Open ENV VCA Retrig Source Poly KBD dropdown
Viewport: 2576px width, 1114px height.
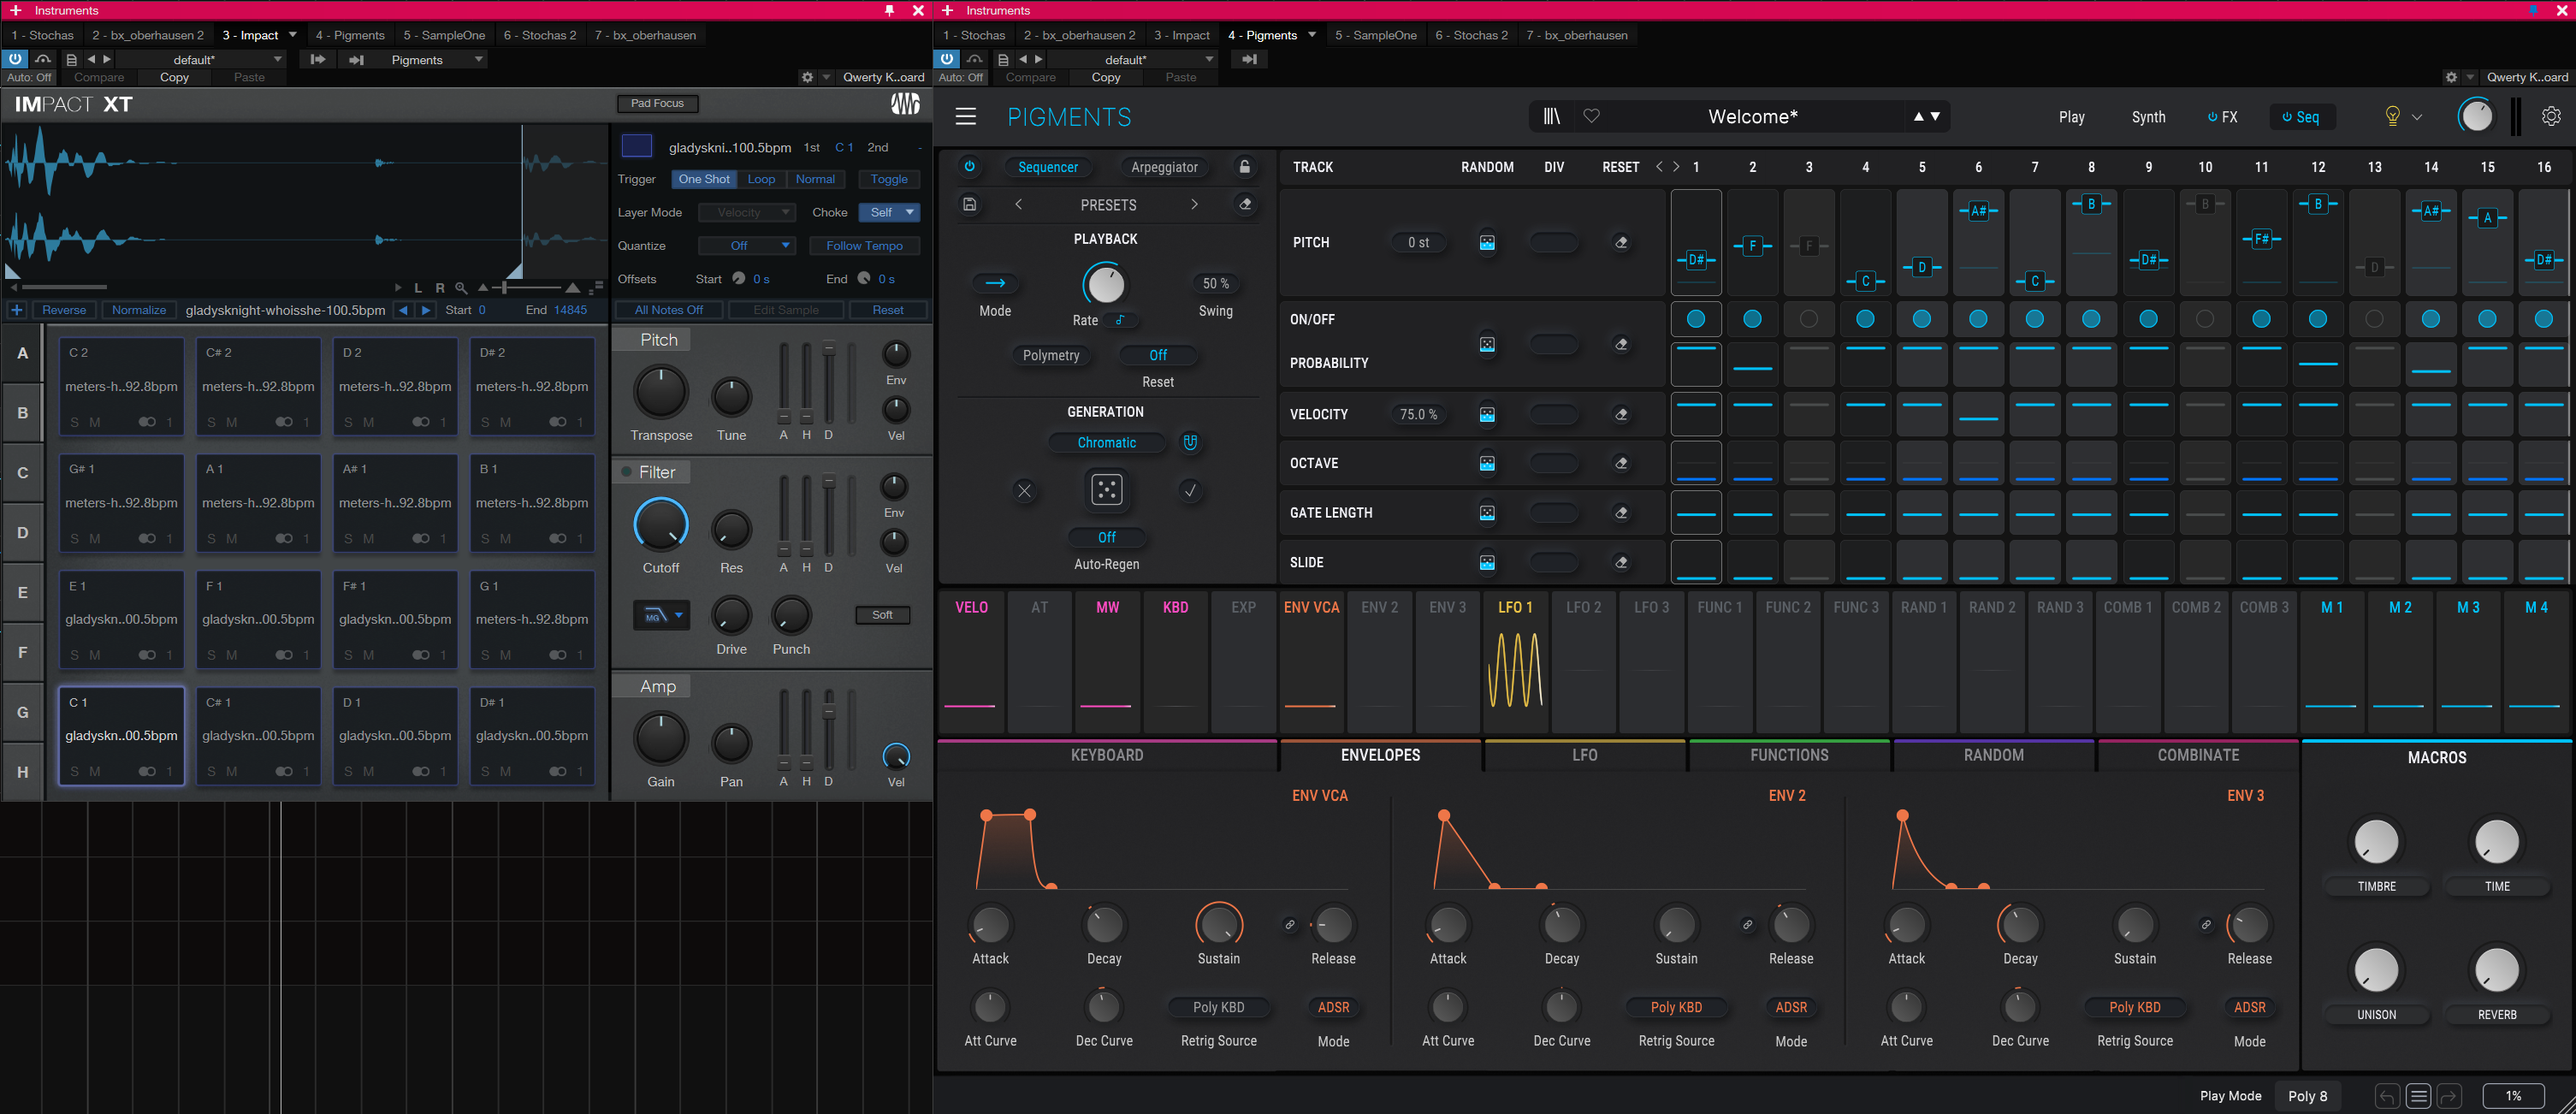[1218, 1007]
